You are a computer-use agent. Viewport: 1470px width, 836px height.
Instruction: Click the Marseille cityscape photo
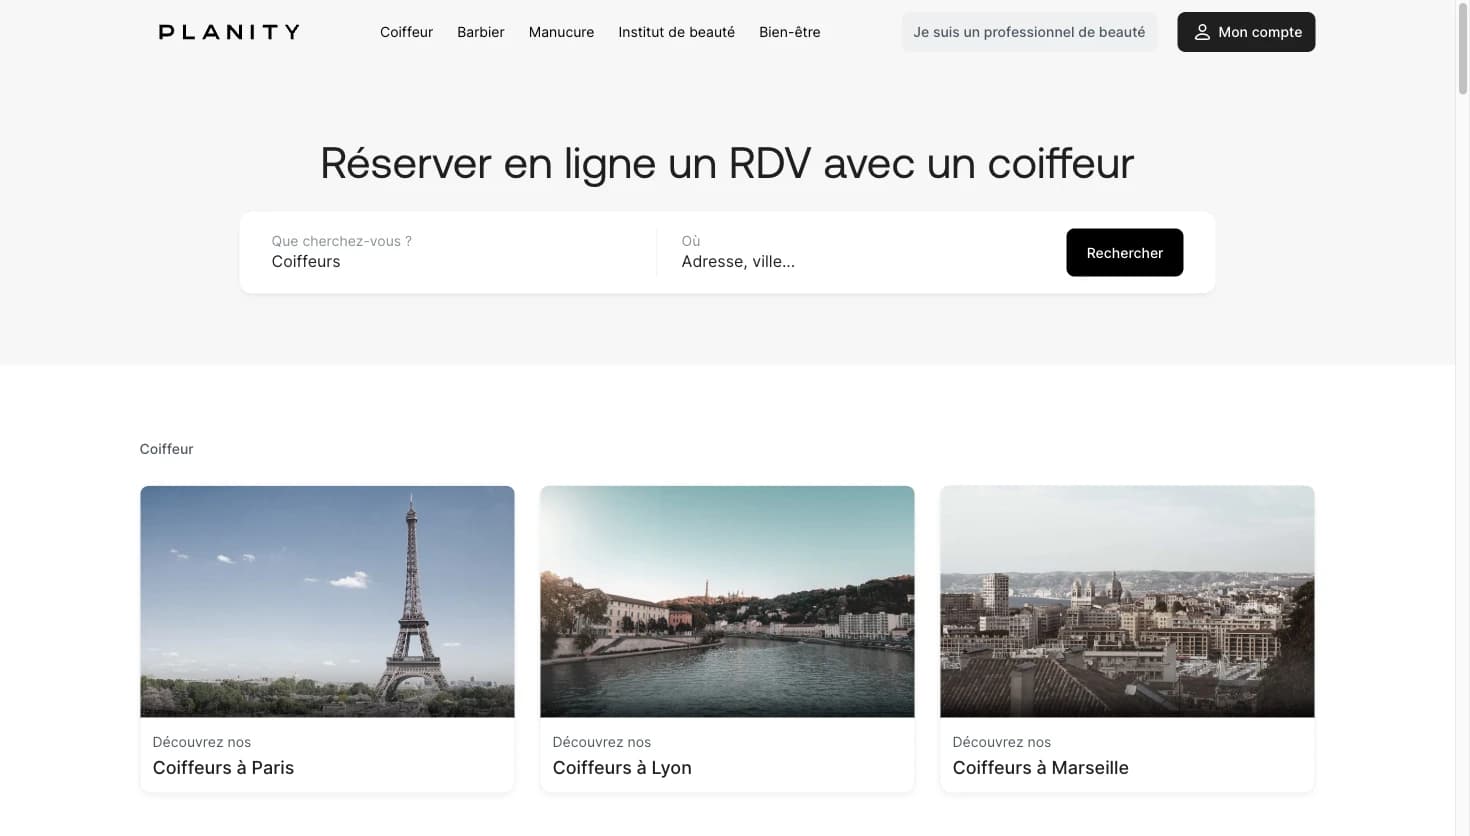coord(1127,600)
